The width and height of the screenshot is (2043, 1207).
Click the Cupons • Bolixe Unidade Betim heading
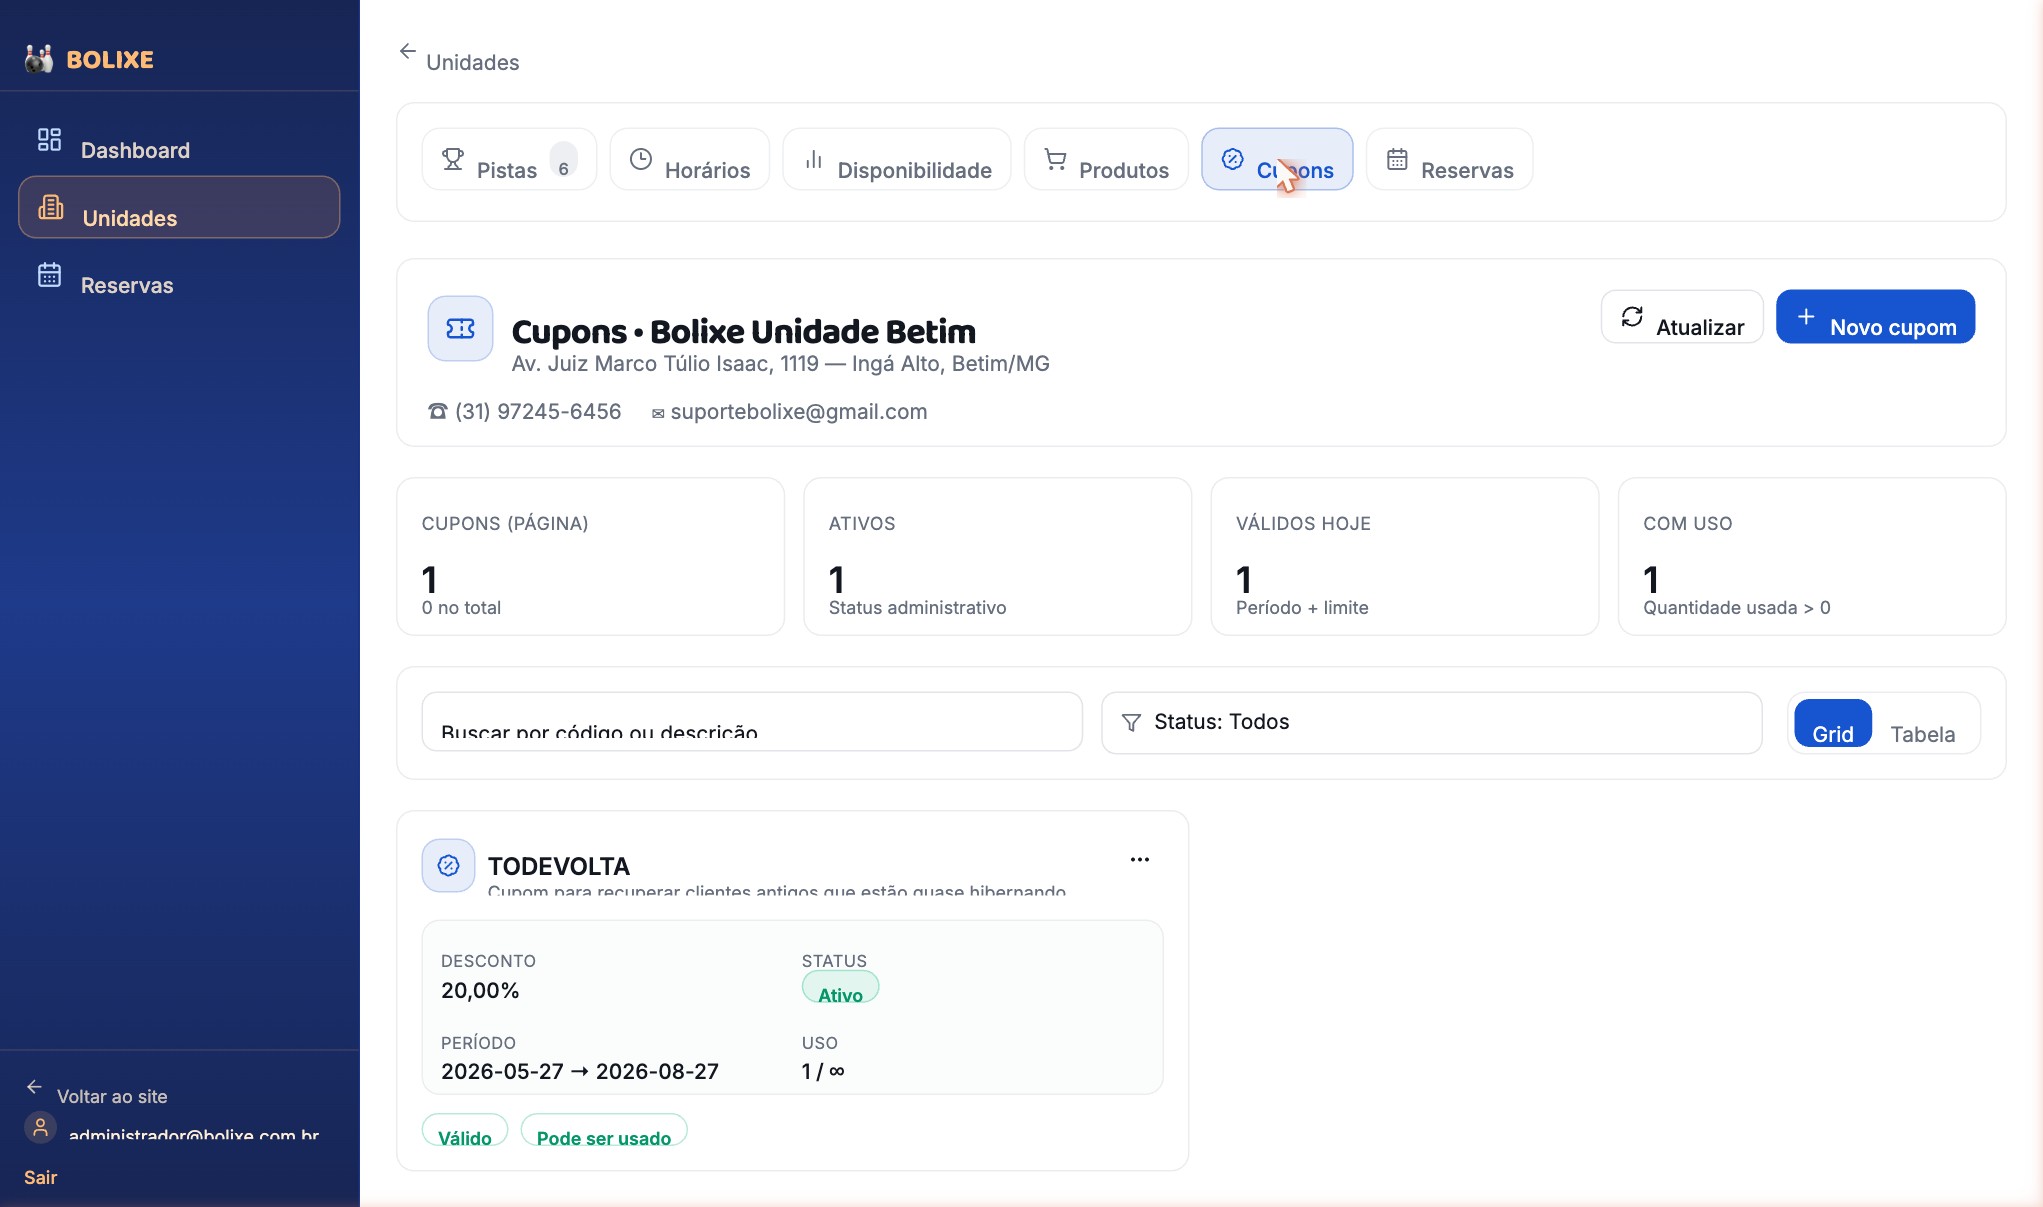743,331
